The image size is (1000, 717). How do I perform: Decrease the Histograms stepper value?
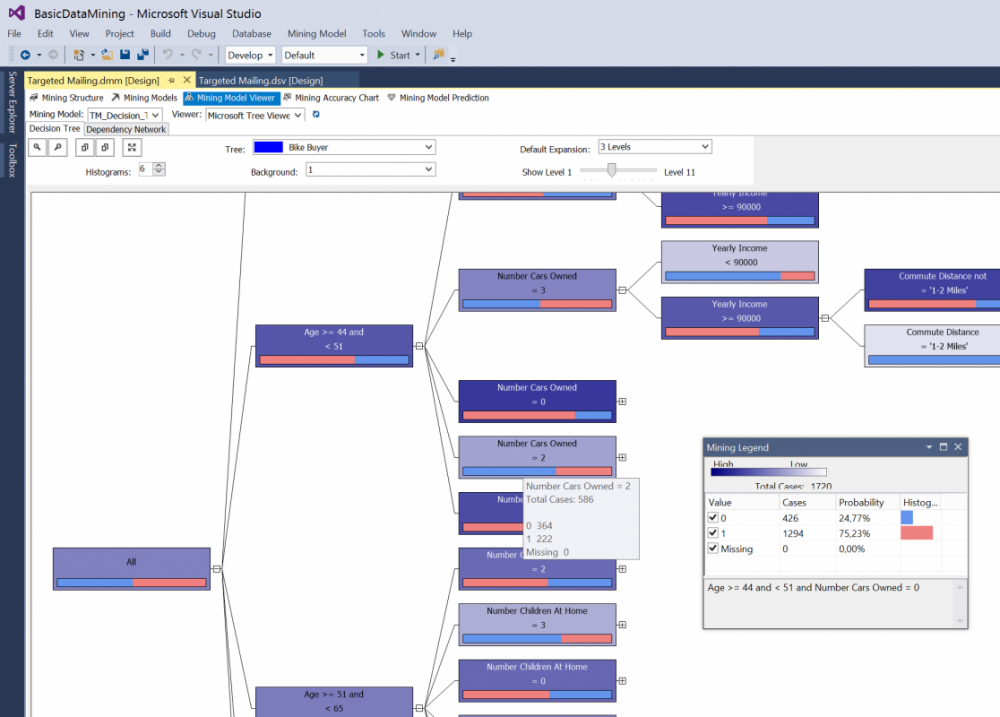[159, 172]
